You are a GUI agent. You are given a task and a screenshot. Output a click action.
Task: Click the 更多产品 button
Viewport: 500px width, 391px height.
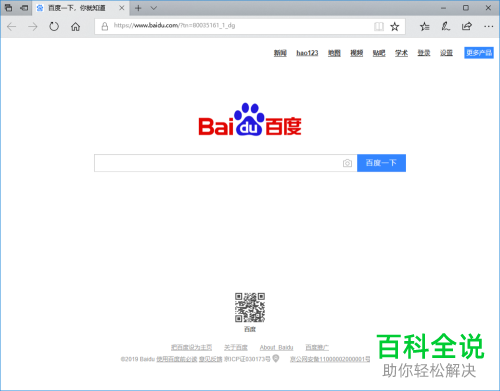[x=479, y=53]
